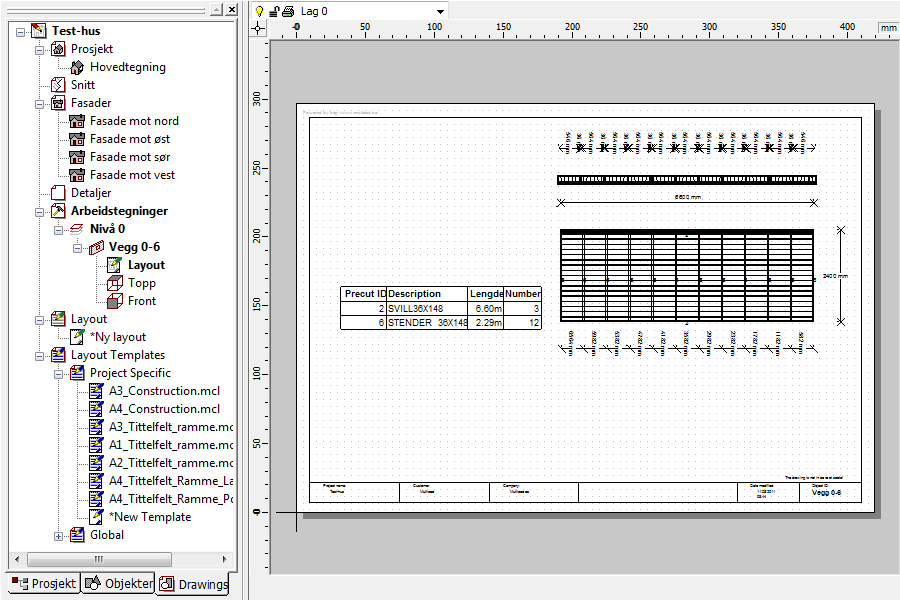The width and height of the screenshot is (900, 600).
Task: Click the *Ny layout icon
Action: click(77, 337)
